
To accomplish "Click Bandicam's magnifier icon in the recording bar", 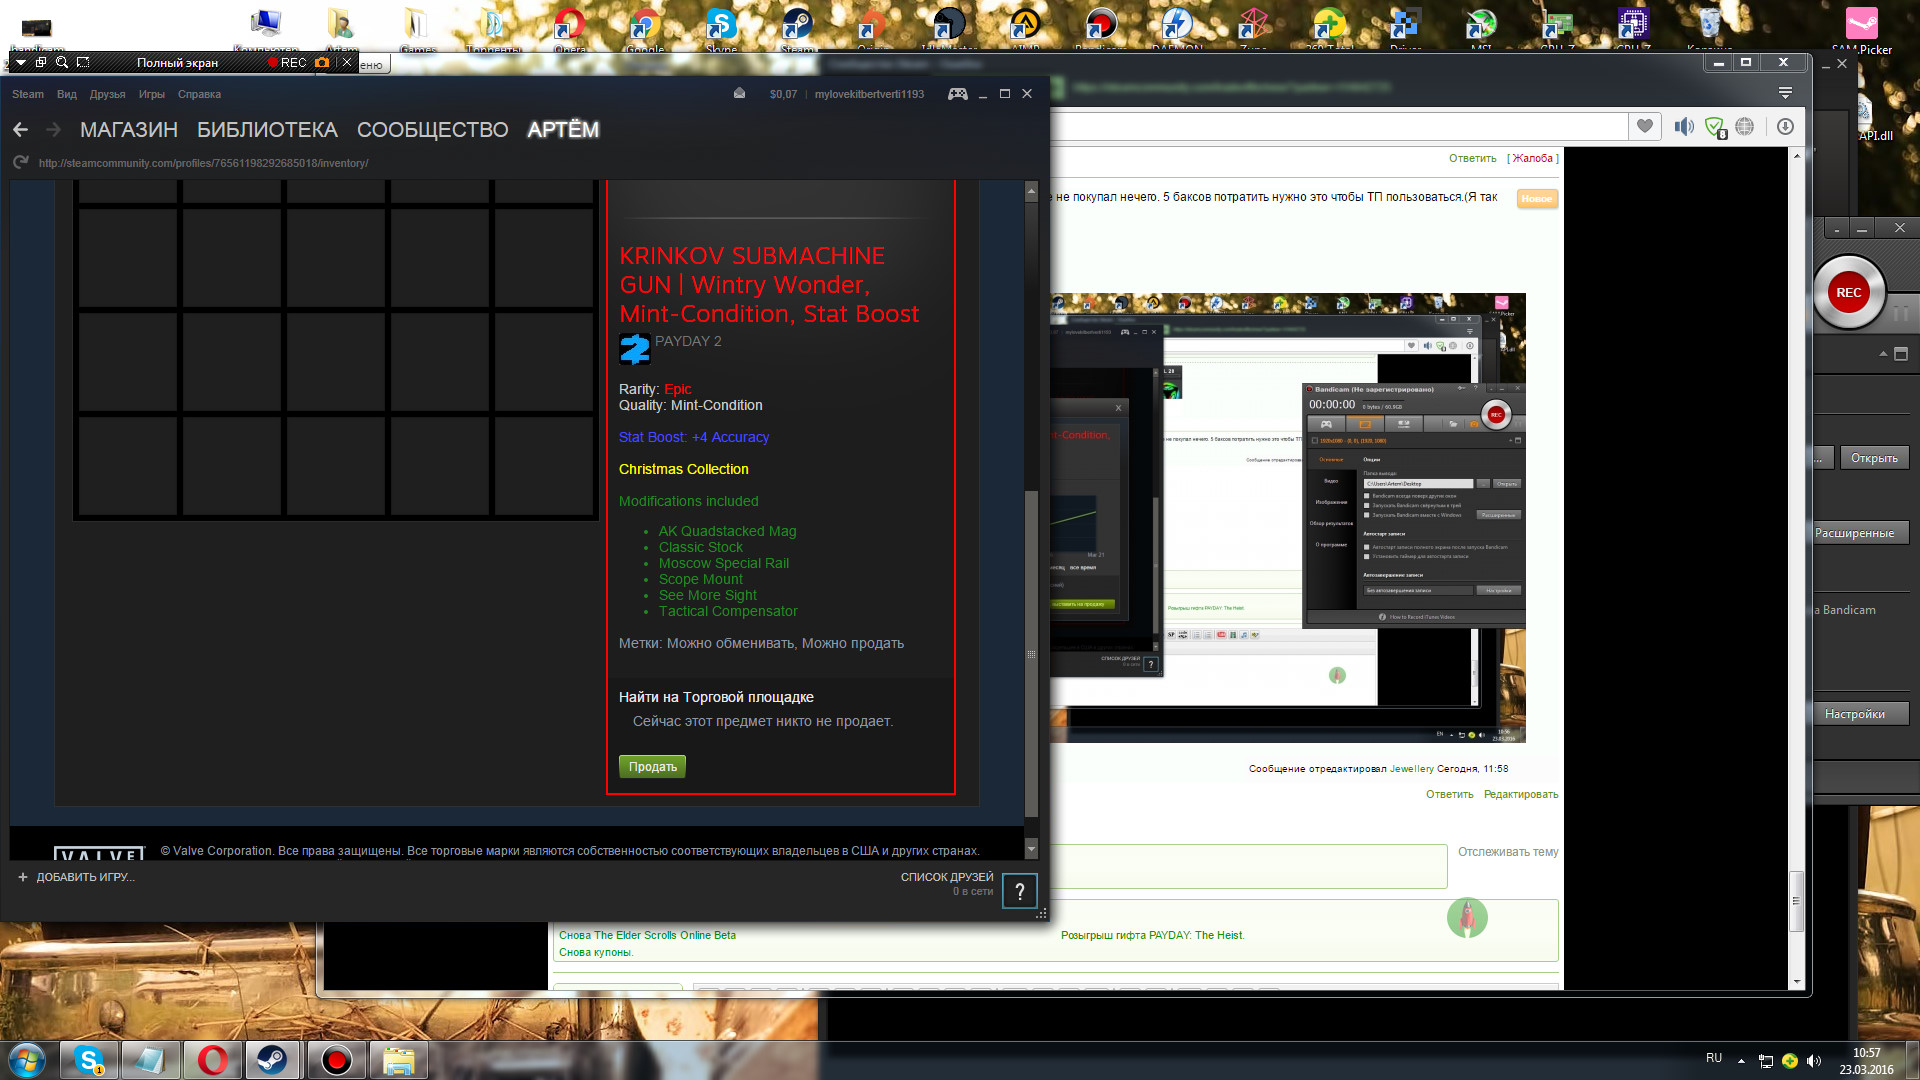I will tap(62, 62).
